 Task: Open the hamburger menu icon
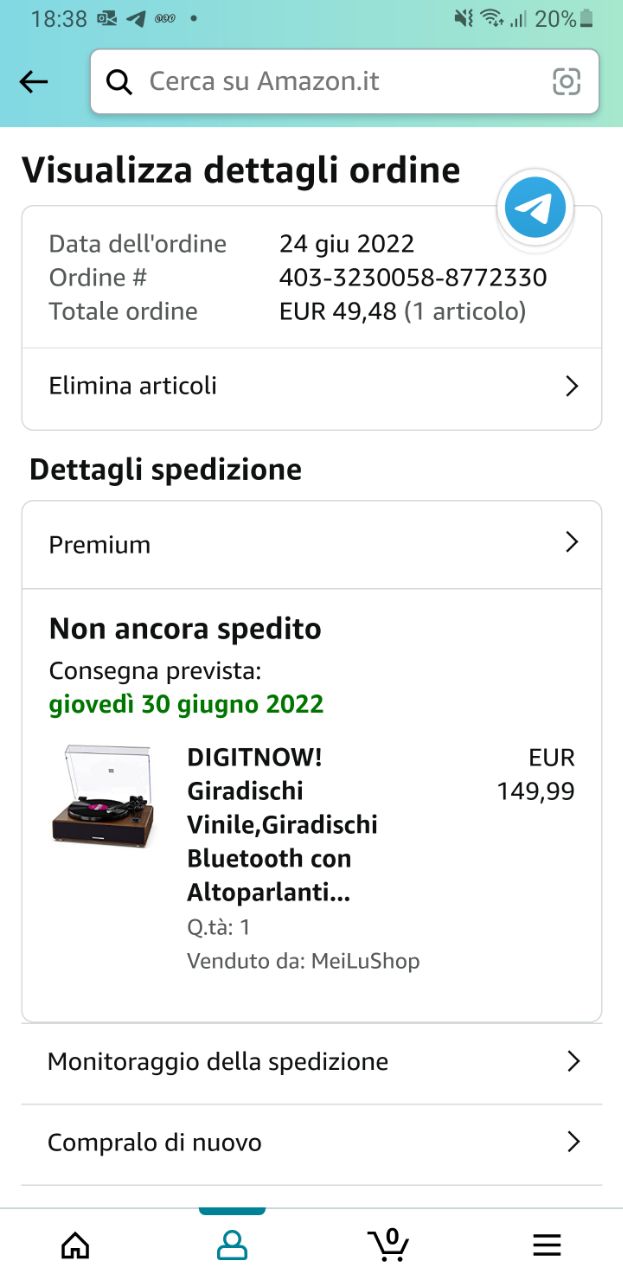pos(546,1244)
